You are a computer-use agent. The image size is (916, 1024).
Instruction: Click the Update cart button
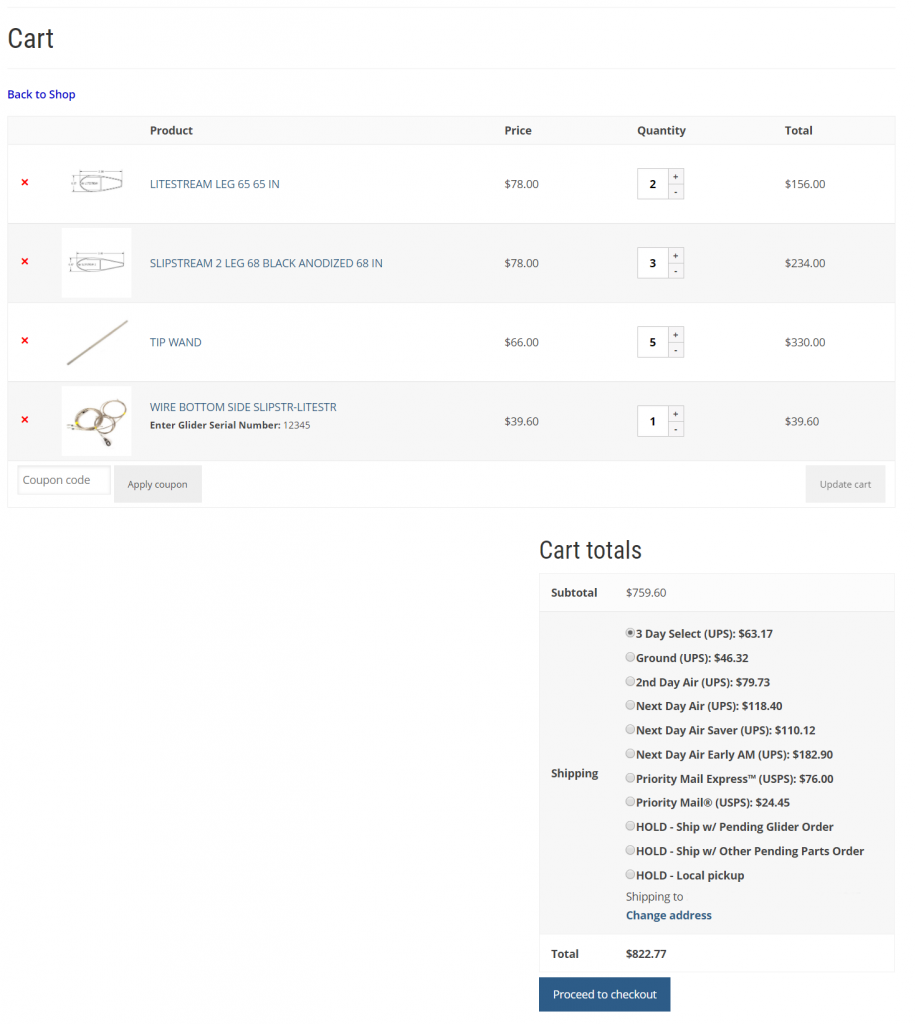tap(845, 484)
